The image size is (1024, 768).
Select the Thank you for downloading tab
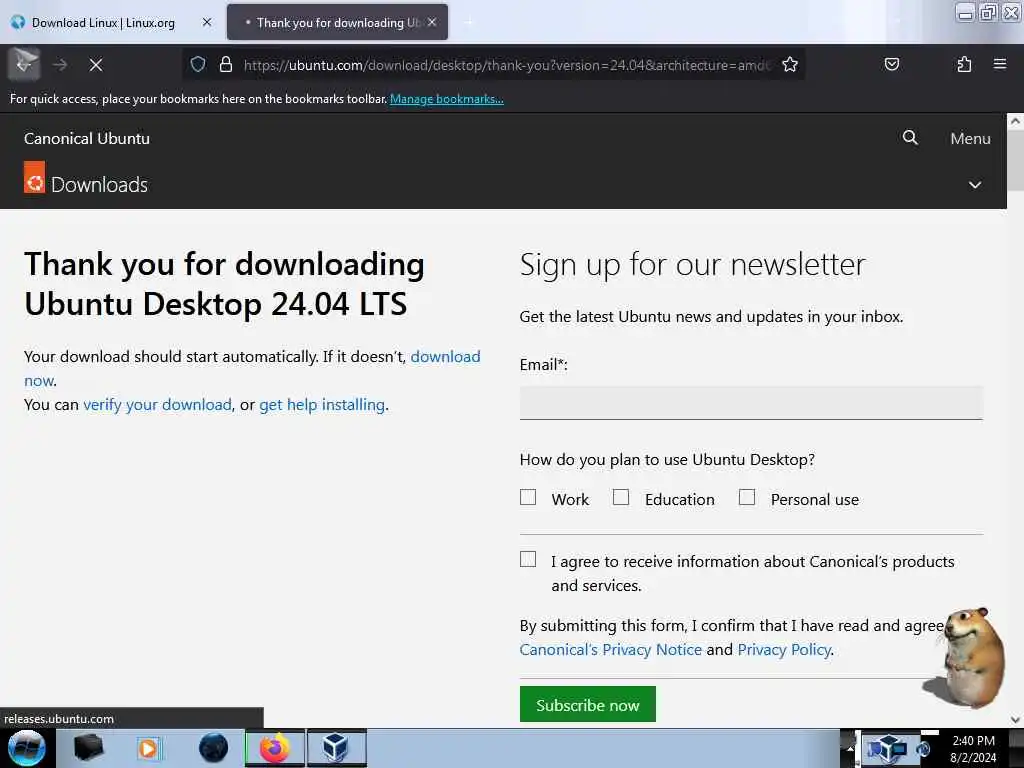coord(337,22)
